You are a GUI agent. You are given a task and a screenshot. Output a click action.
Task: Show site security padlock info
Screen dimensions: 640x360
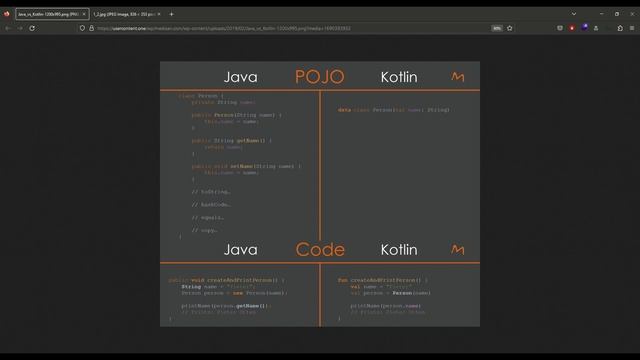[91, 28]
